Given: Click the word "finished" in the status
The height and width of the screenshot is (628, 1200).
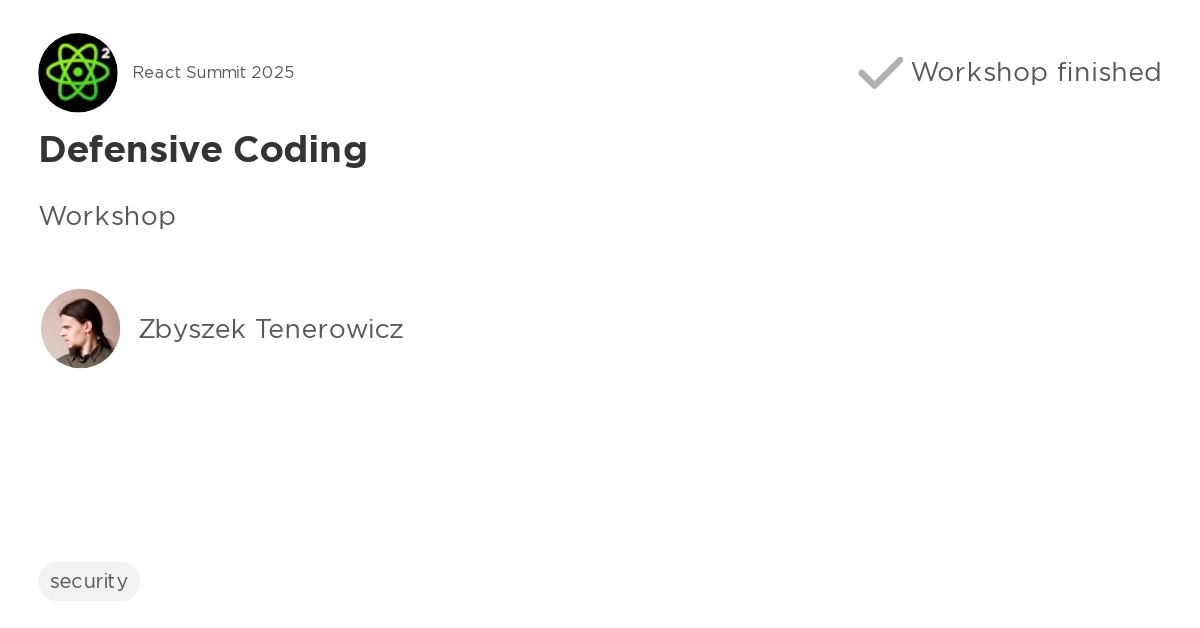Looking at the screenshot, I should tap(1109, 72).
